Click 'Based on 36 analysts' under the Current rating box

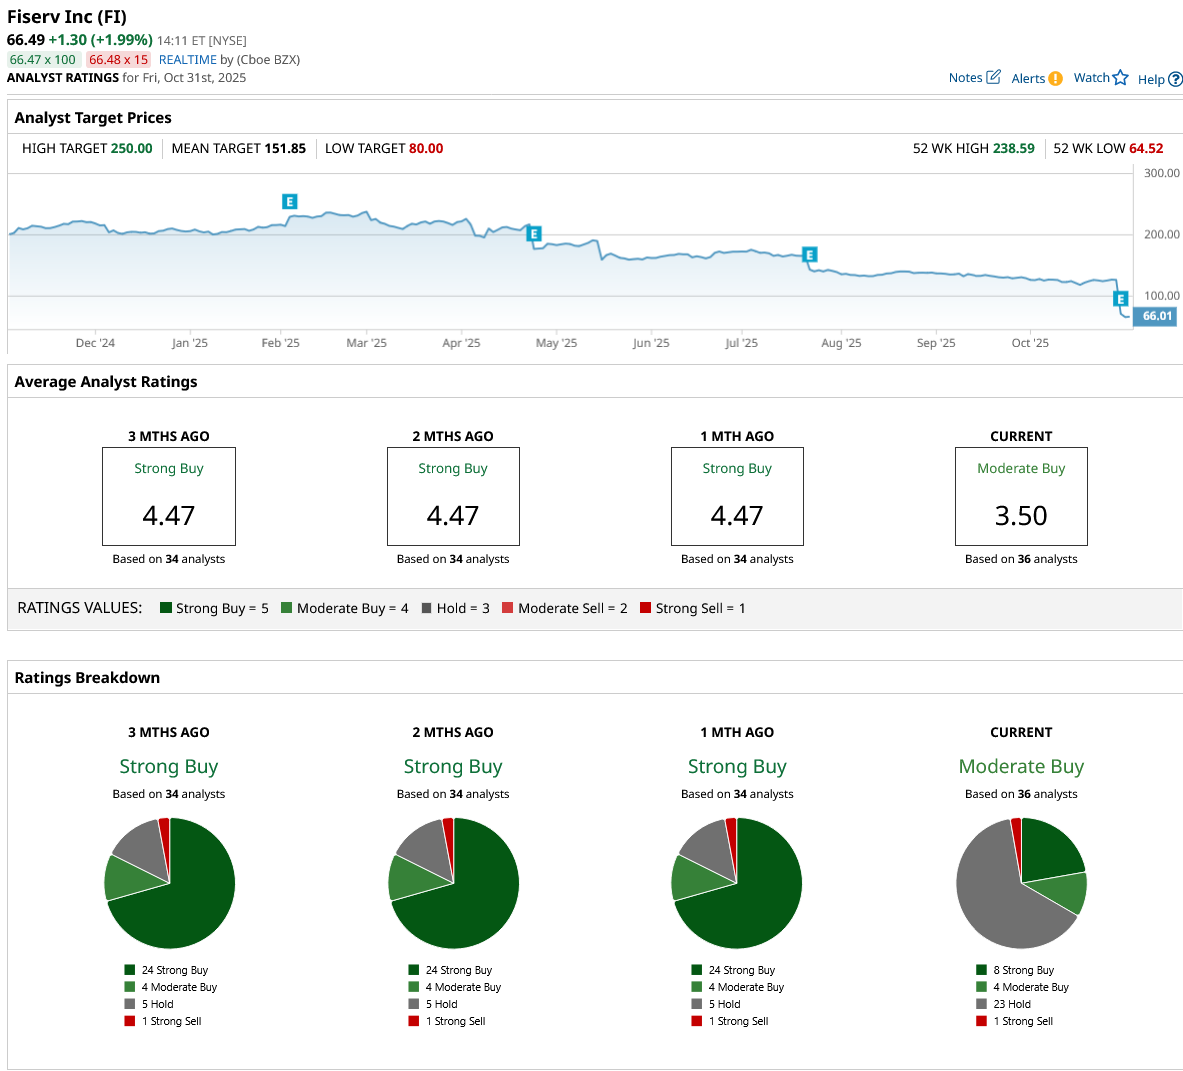pyautogui.click(x=1022, y=559)
